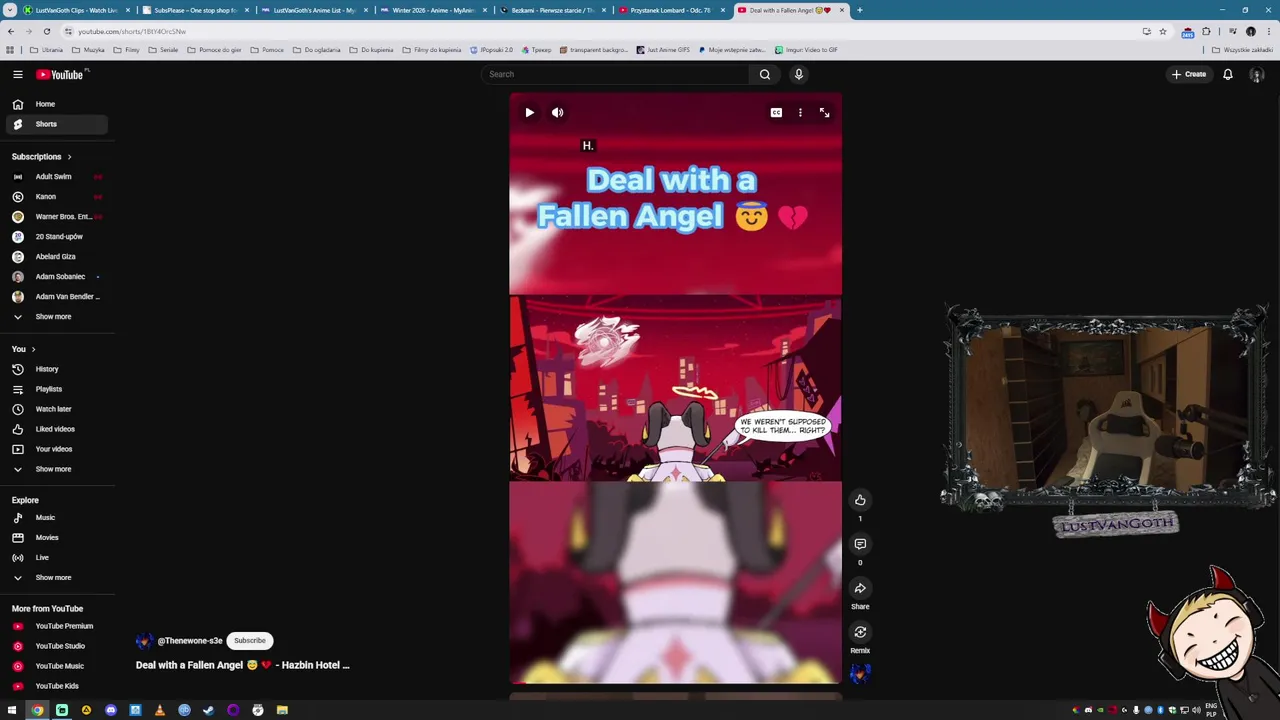Screen dimensions: 1280x720
Task: Expand the You section arrow
Action: coord(33,349)
